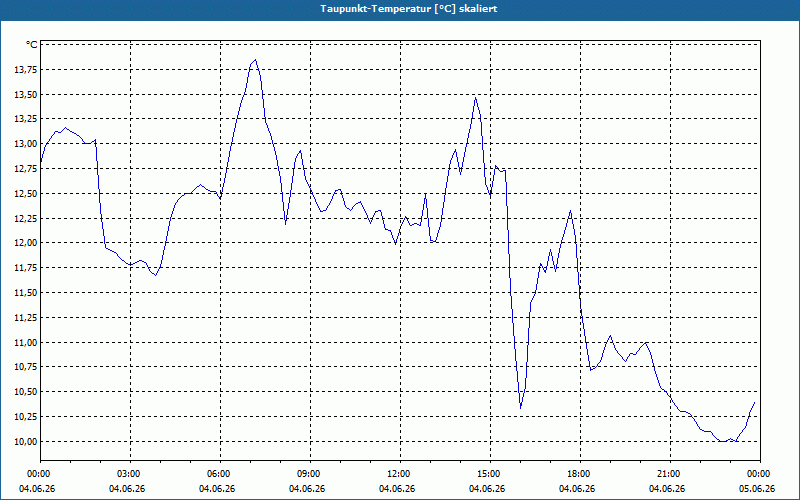Click the 10,00 axis label
The height and width of the screenshot is (500, 800).
pyautogui.click(x=24, y=442)
